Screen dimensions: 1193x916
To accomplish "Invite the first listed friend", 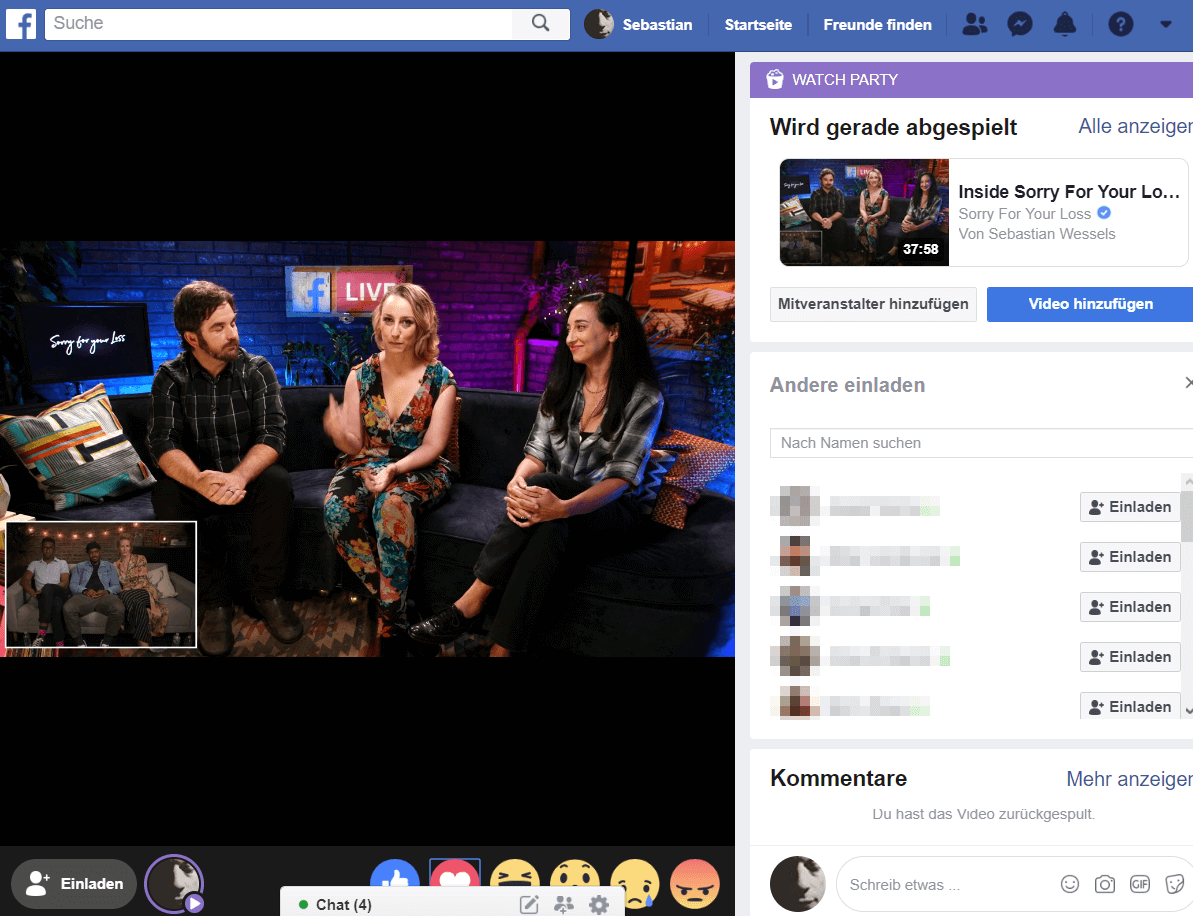I will coord(1130,507).
